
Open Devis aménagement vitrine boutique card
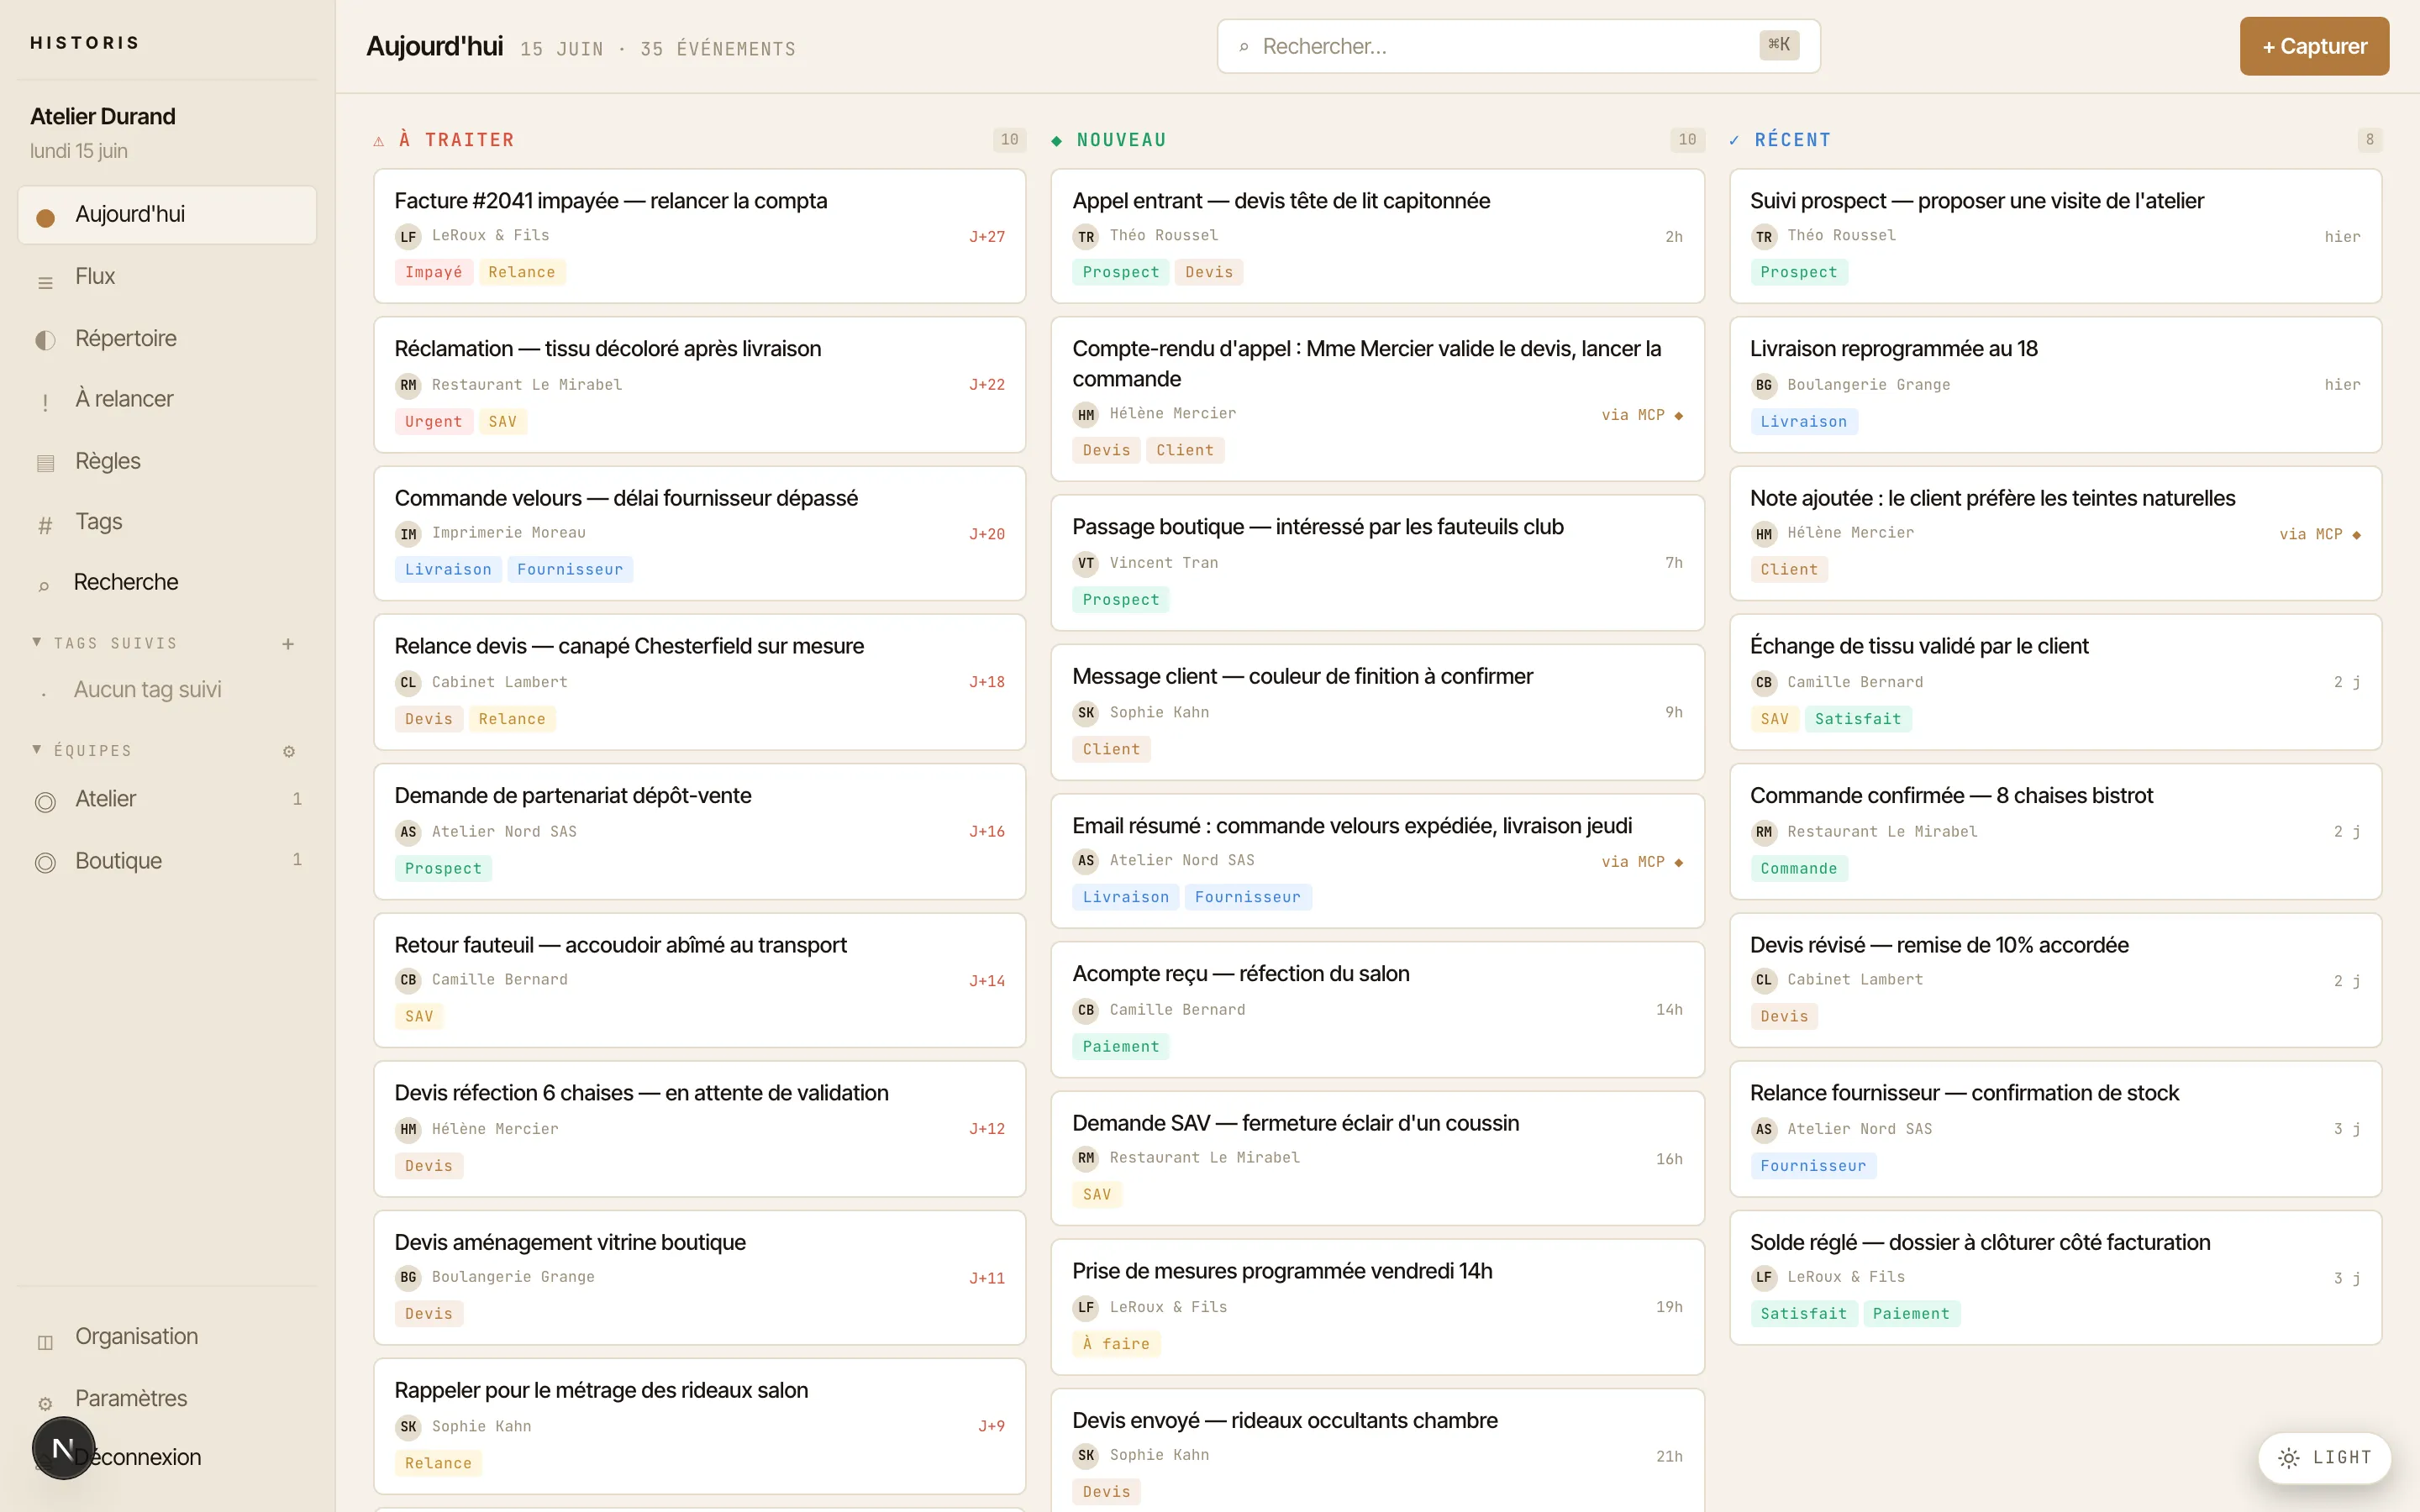pos(699,1278)
